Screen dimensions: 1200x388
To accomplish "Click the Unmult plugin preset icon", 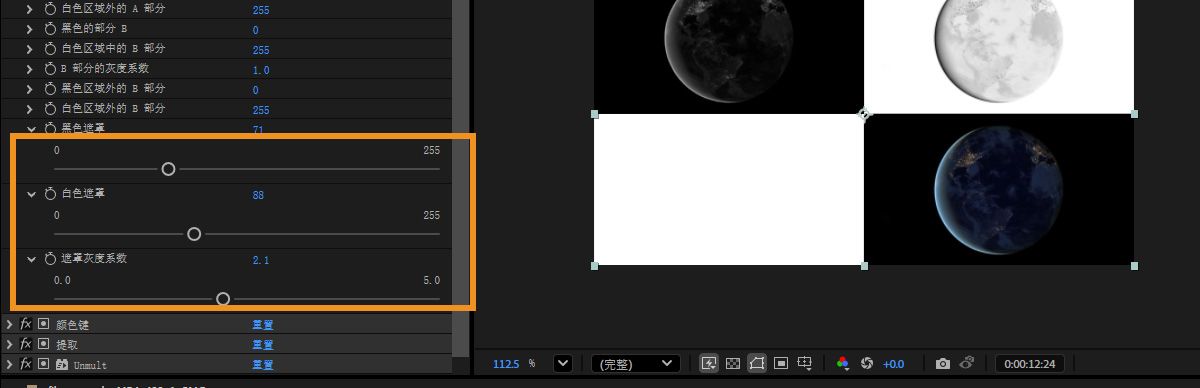I will (x=61, y=364).
